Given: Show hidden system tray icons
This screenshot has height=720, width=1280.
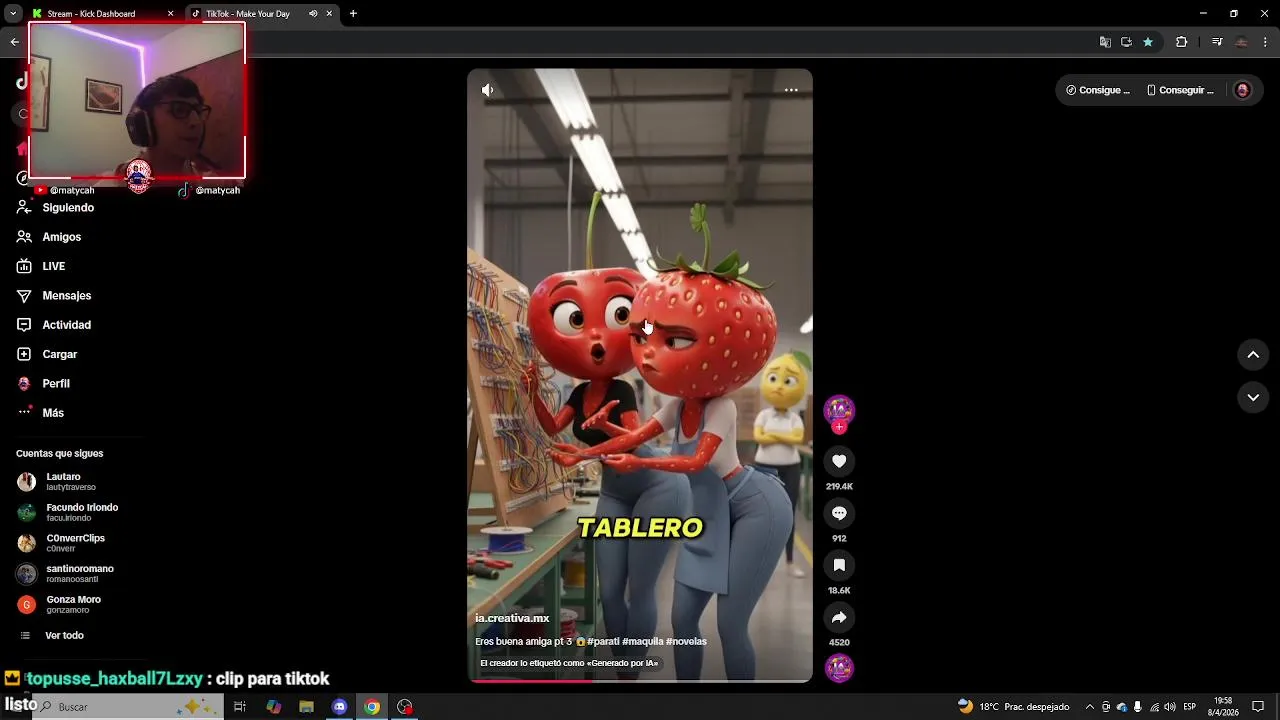Looking at the screenshot, I should [1090, 707].
